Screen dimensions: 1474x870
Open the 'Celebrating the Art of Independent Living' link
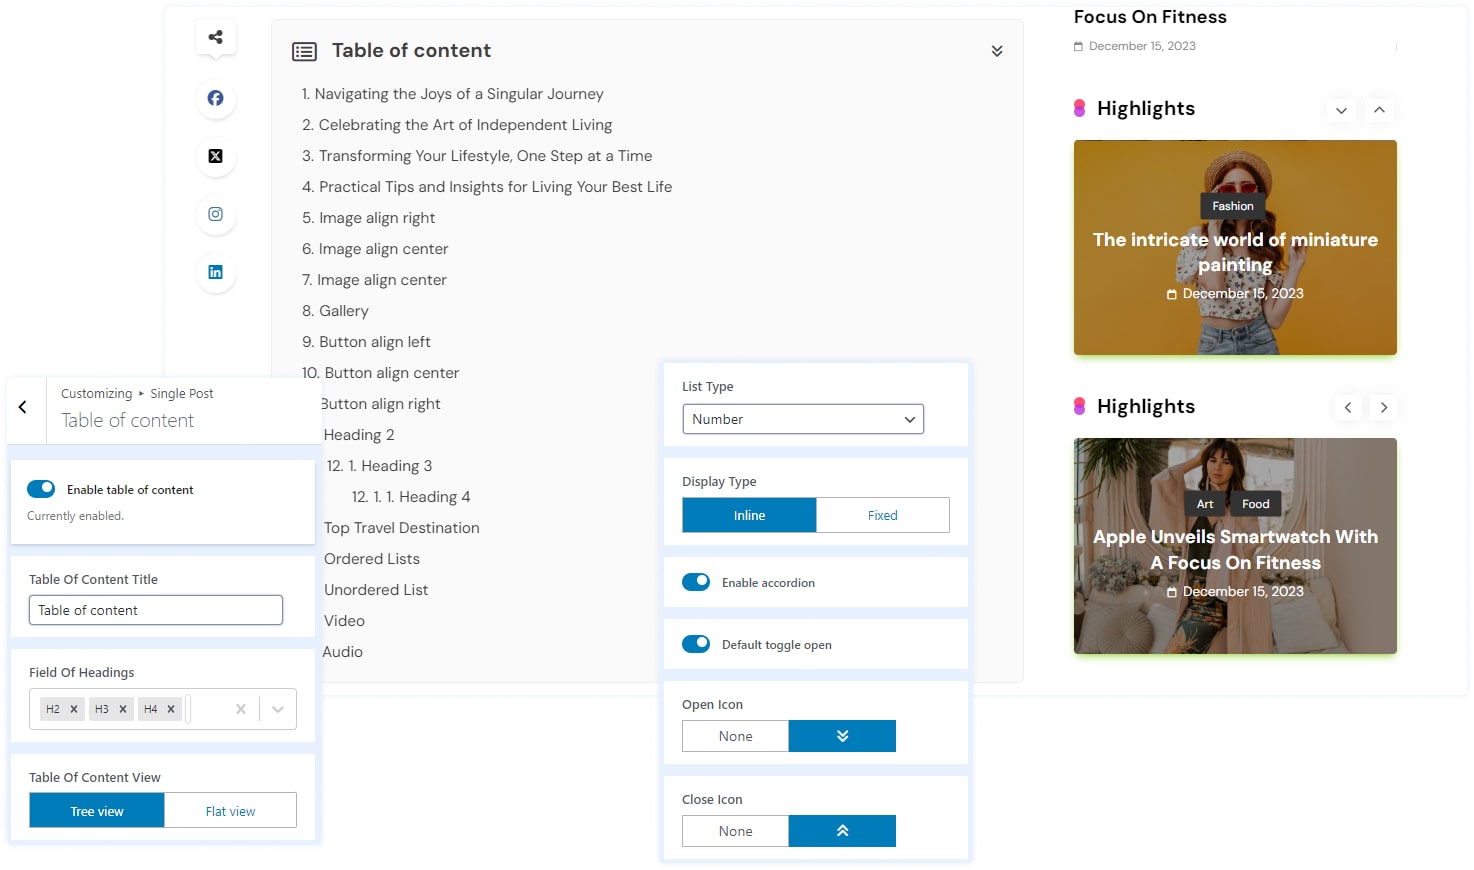465,125
